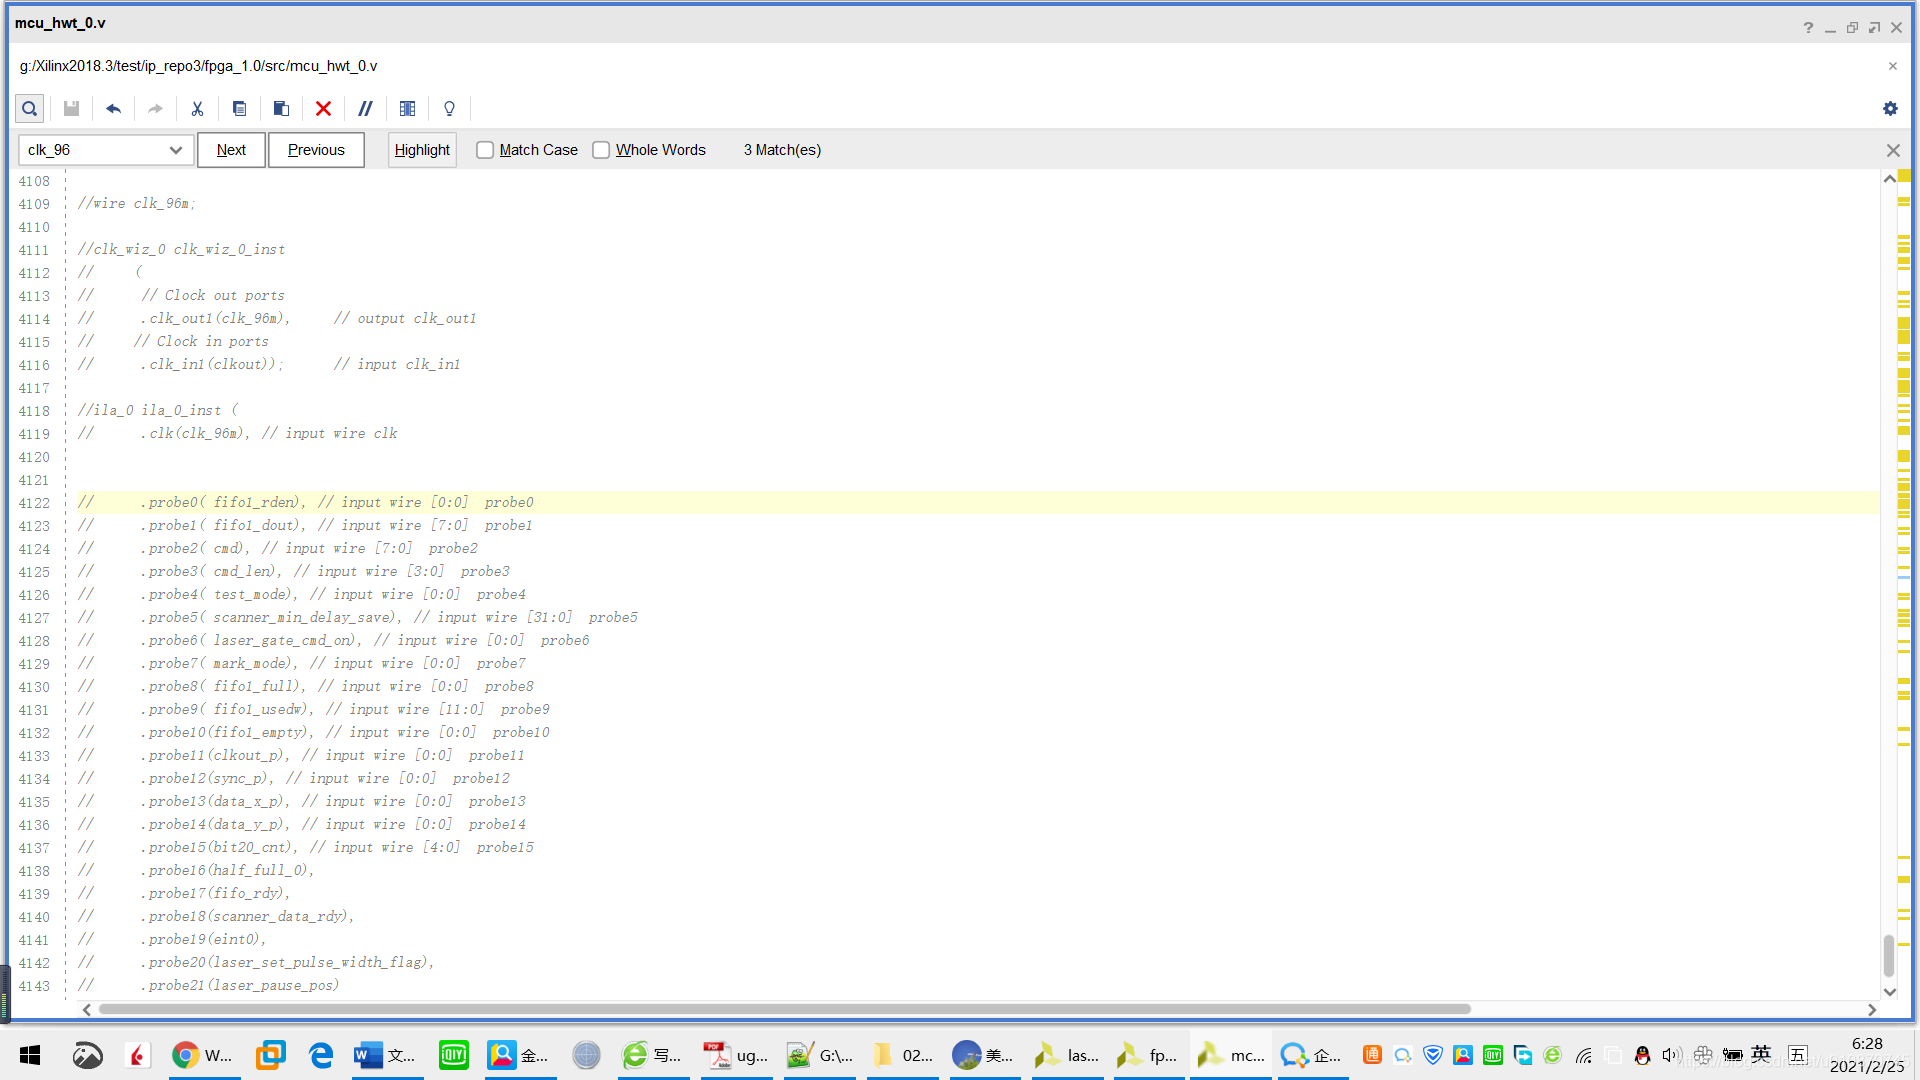Toggle the search magnifier icon
1920x1080 pixels.
(x=30, y=109)
